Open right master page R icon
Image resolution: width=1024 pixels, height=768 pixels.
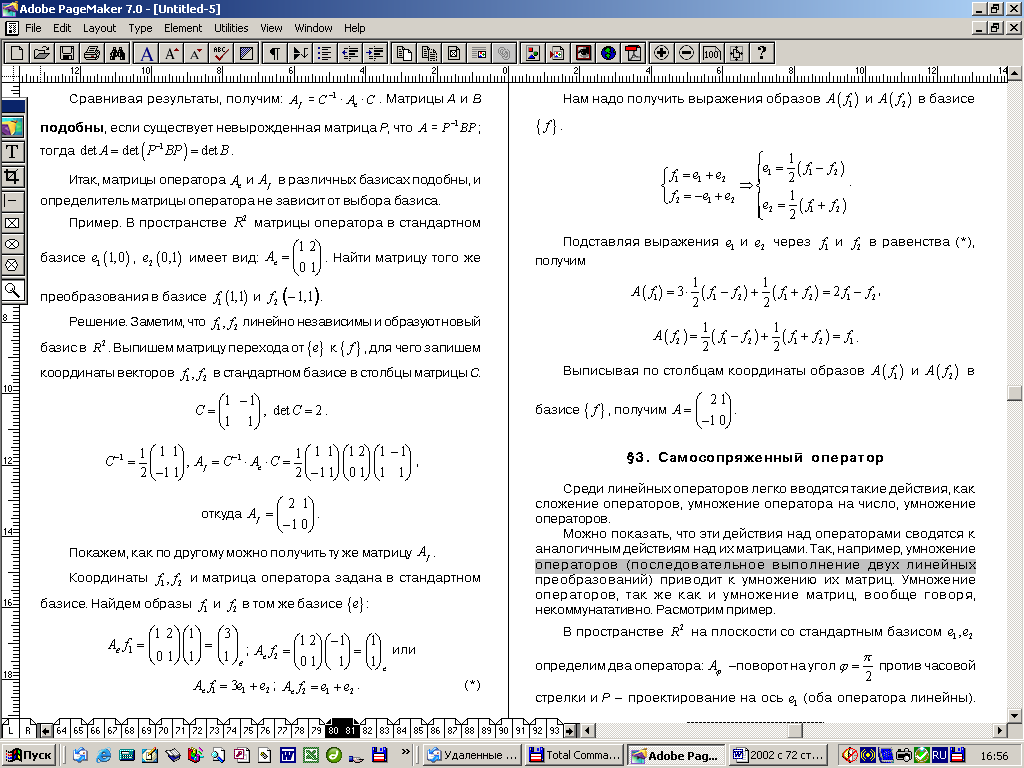tap(28, 730)
